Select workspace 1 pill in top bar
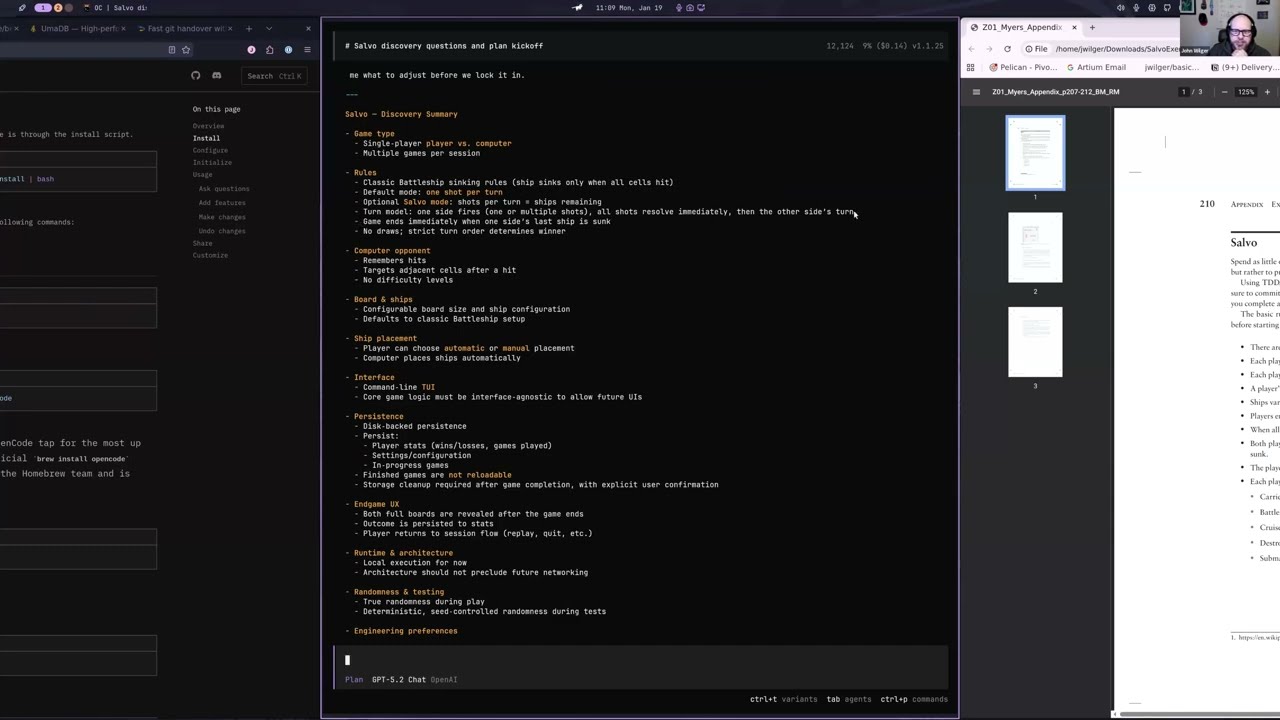The width and height of the screenshot is (1280, 720). (x=43, y=7)
